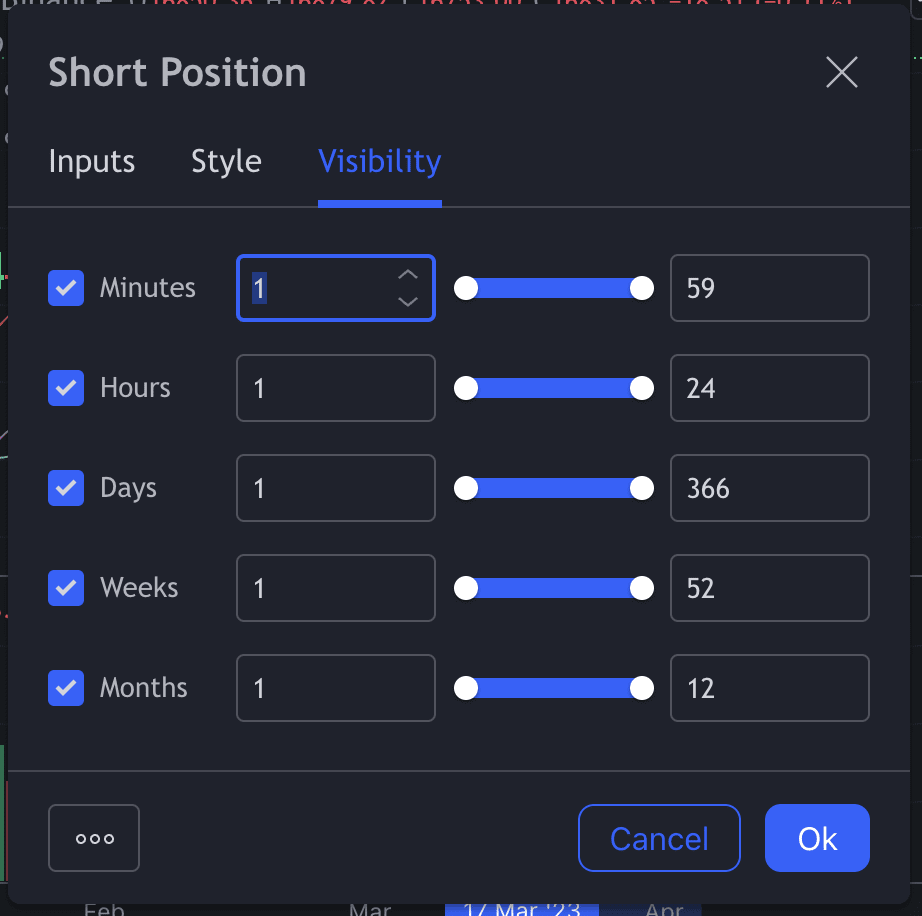
Task: Uncheck the Minutes visibility checkbox
Action: pyautogui.click(x=66, y=288)
